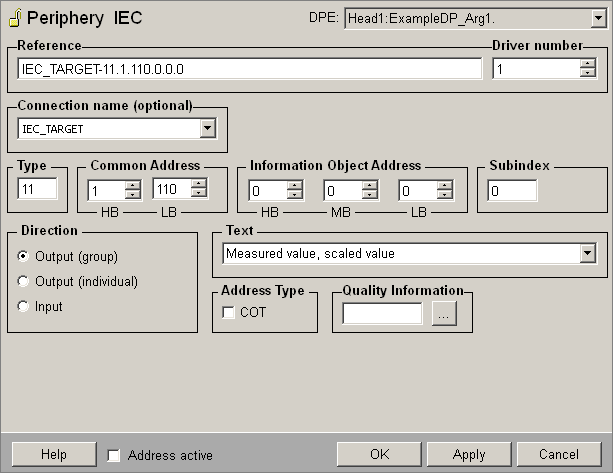
Task: Open the Text type dropdown
Action: point(587,253)
